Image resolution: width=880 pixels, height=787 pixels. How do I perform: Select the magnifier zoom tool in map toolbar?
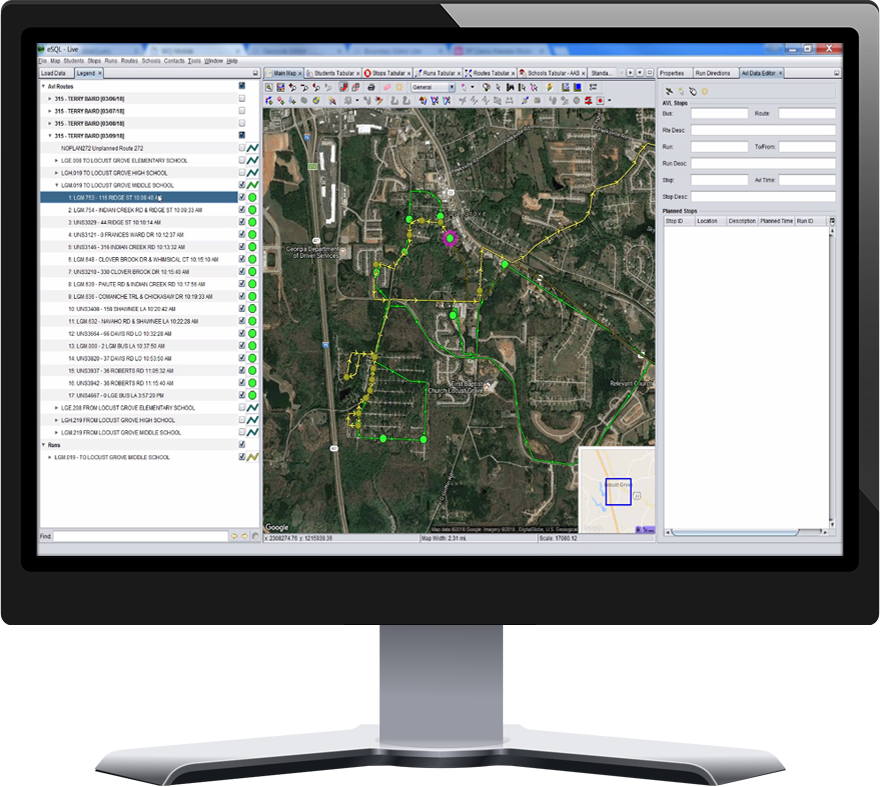tap(268, 88)
